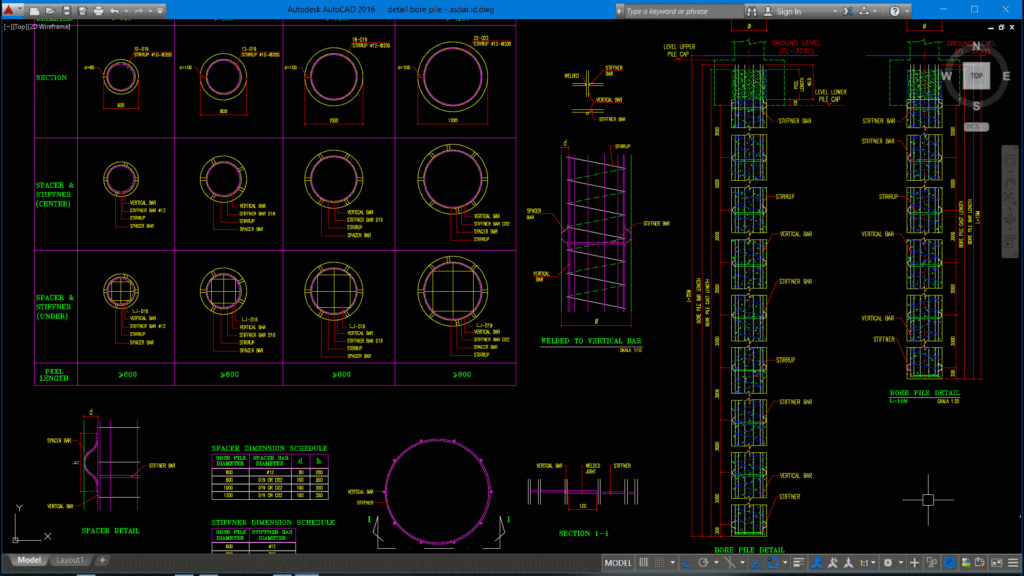Click the MODEL button in the status bar

coord(618,563)
